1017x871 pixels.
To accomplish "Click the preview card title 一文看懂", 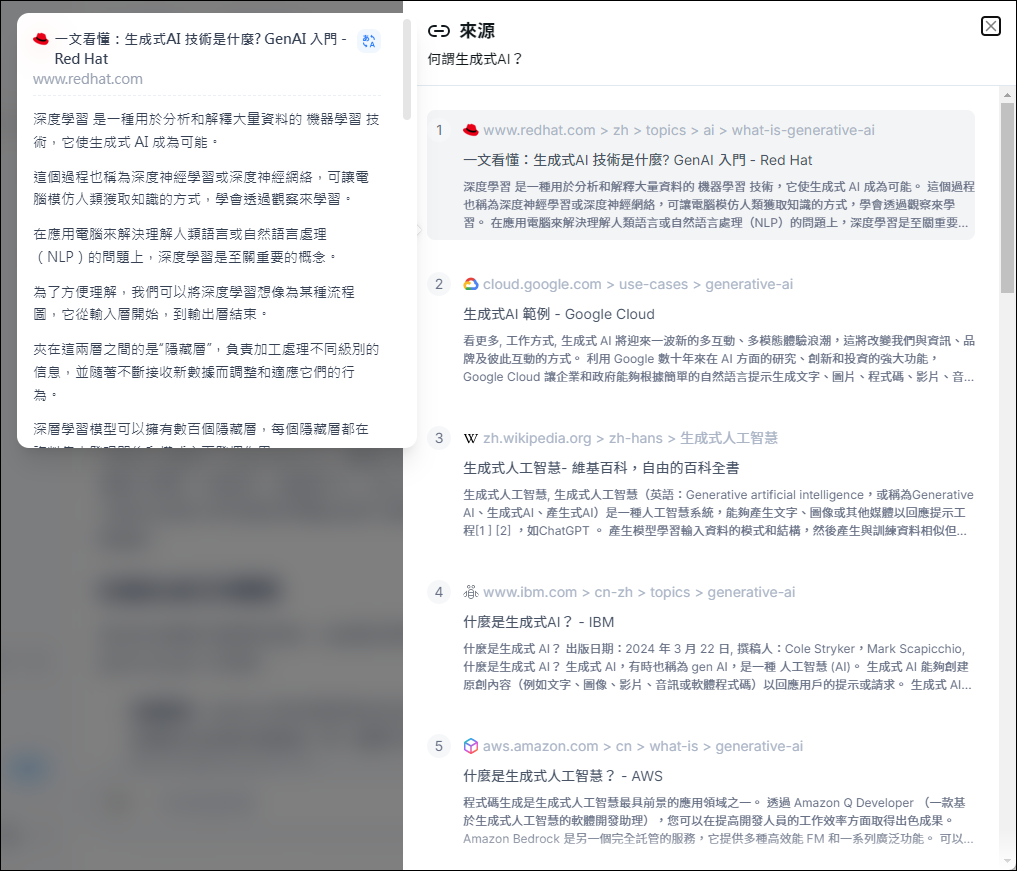I will coord(200,49).
